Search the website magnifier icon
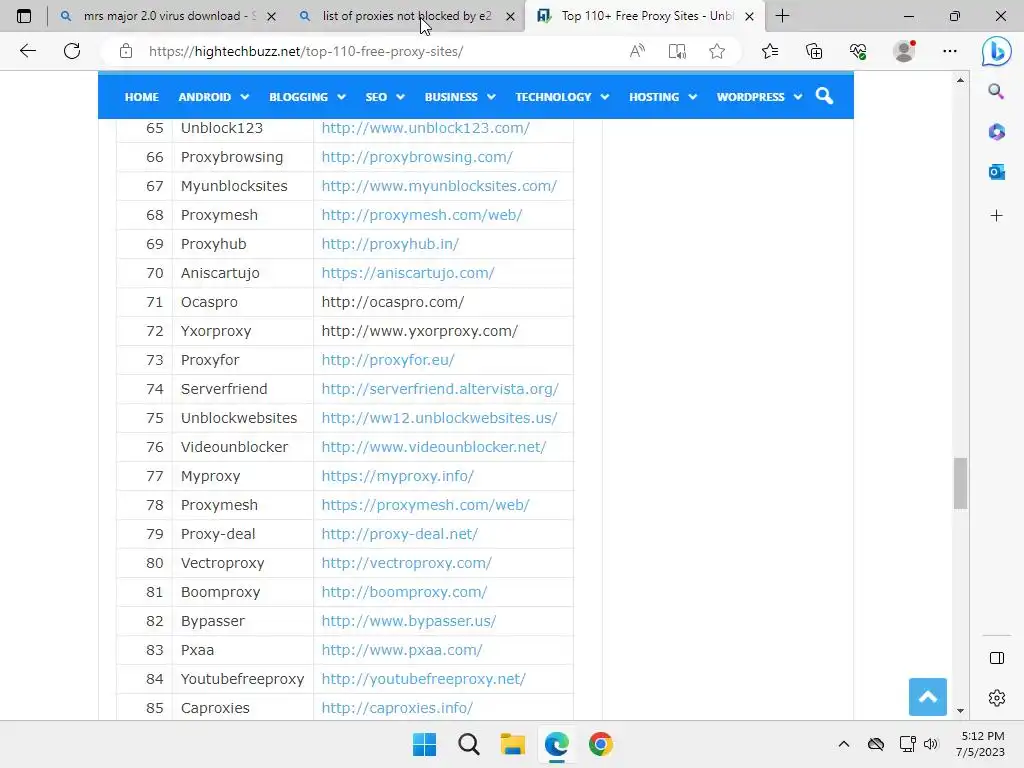This screenshot has width=1024, height=768. (x=824, y=96)
